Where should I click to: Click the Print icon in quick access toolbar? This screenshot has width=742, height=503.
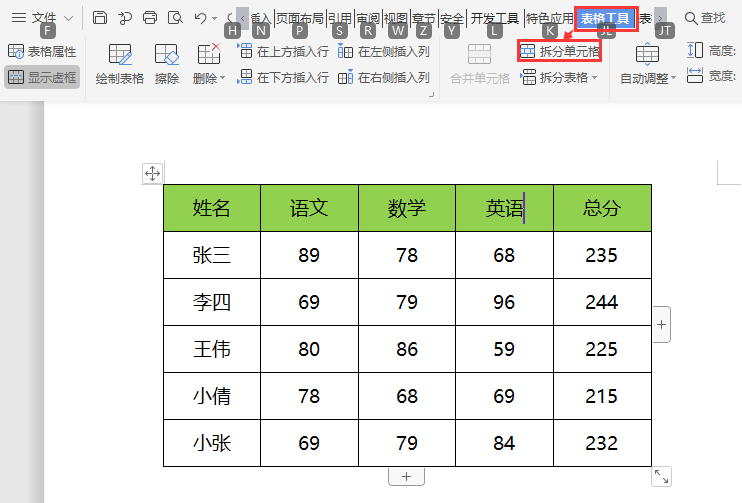click(x=150, y=18)
